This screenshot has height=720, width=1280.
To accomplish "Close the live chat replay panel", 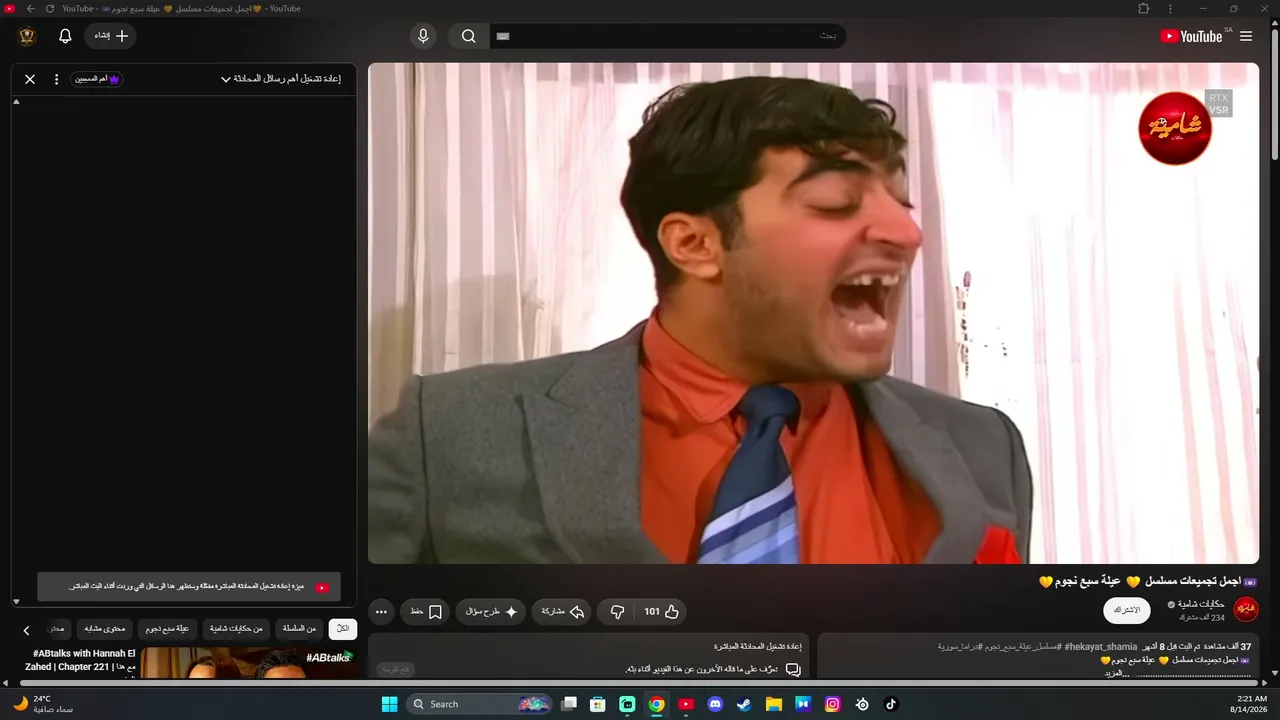I will (x=30, y=79).
